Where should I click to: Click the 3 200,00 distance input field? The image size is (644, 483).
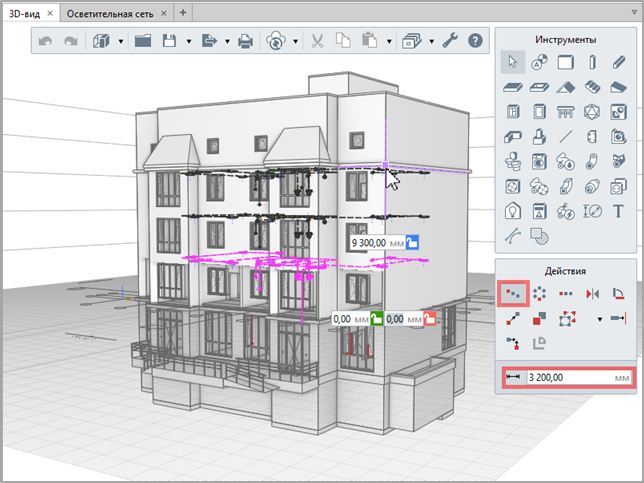(x=567, y=377)
